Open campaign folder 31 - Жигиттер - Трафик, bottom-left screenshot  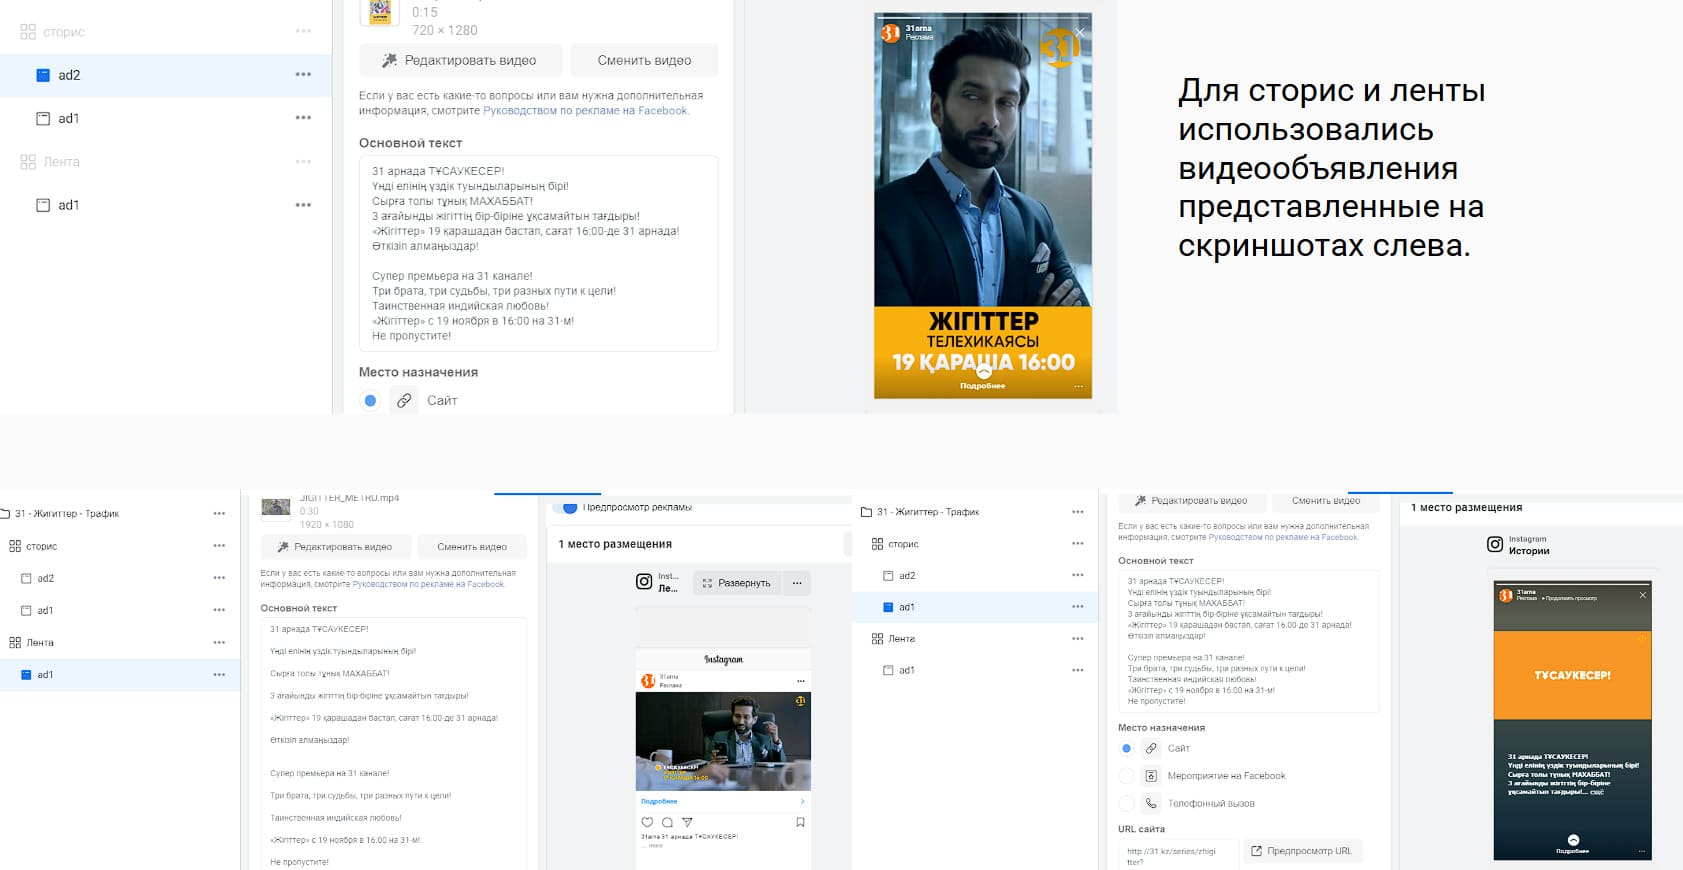[x=66, y=514]
